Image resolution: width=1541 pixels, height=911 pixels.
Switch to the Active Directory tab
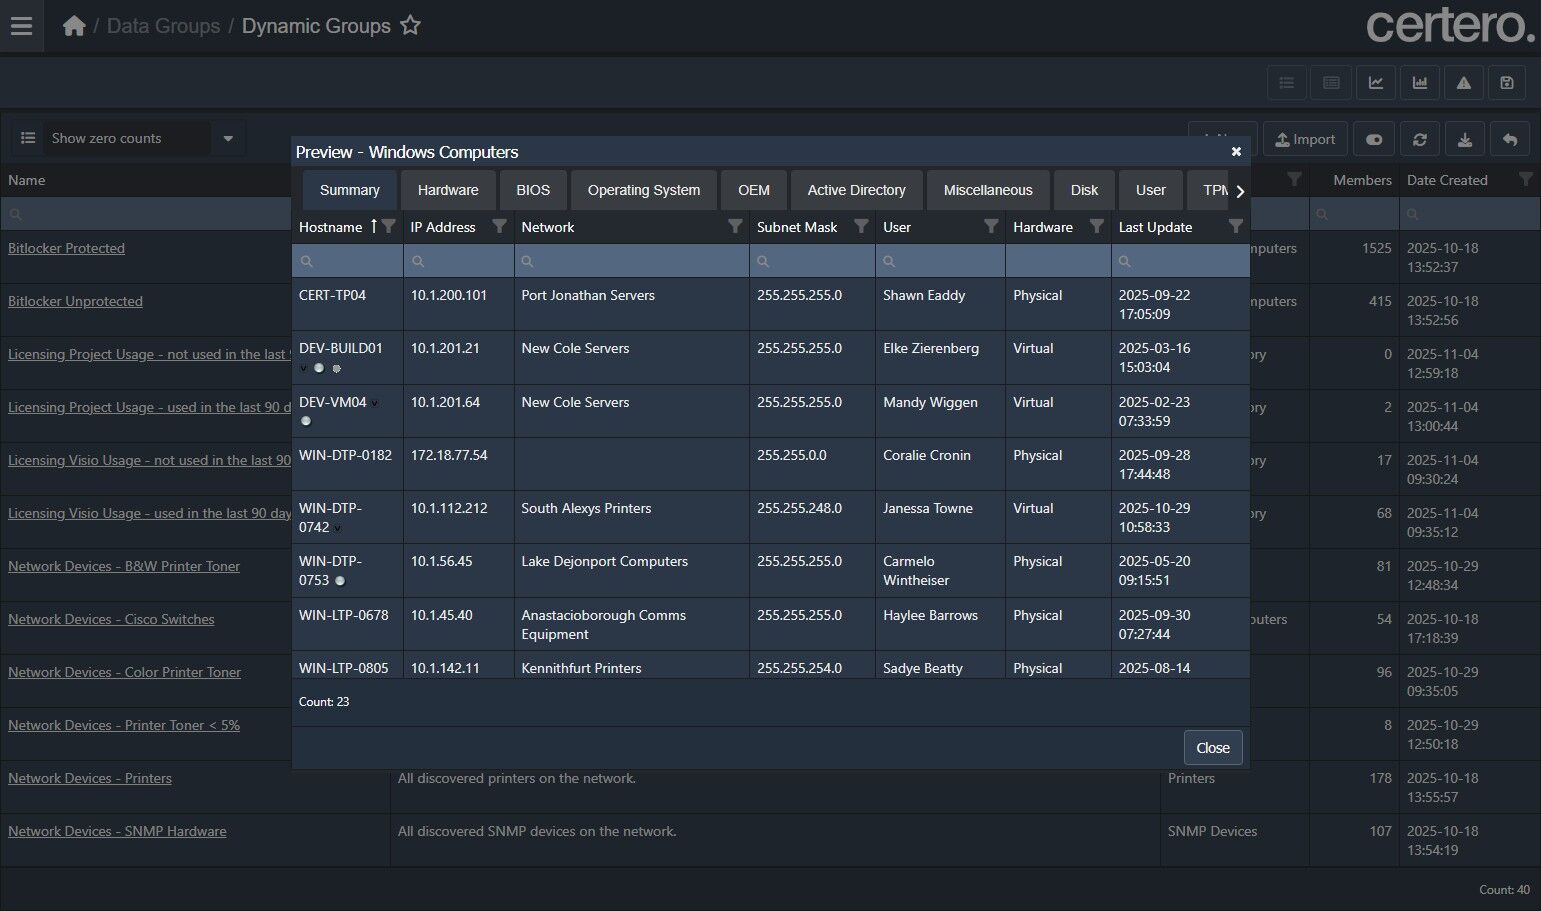pyautogui.click(x=856, y=190)
